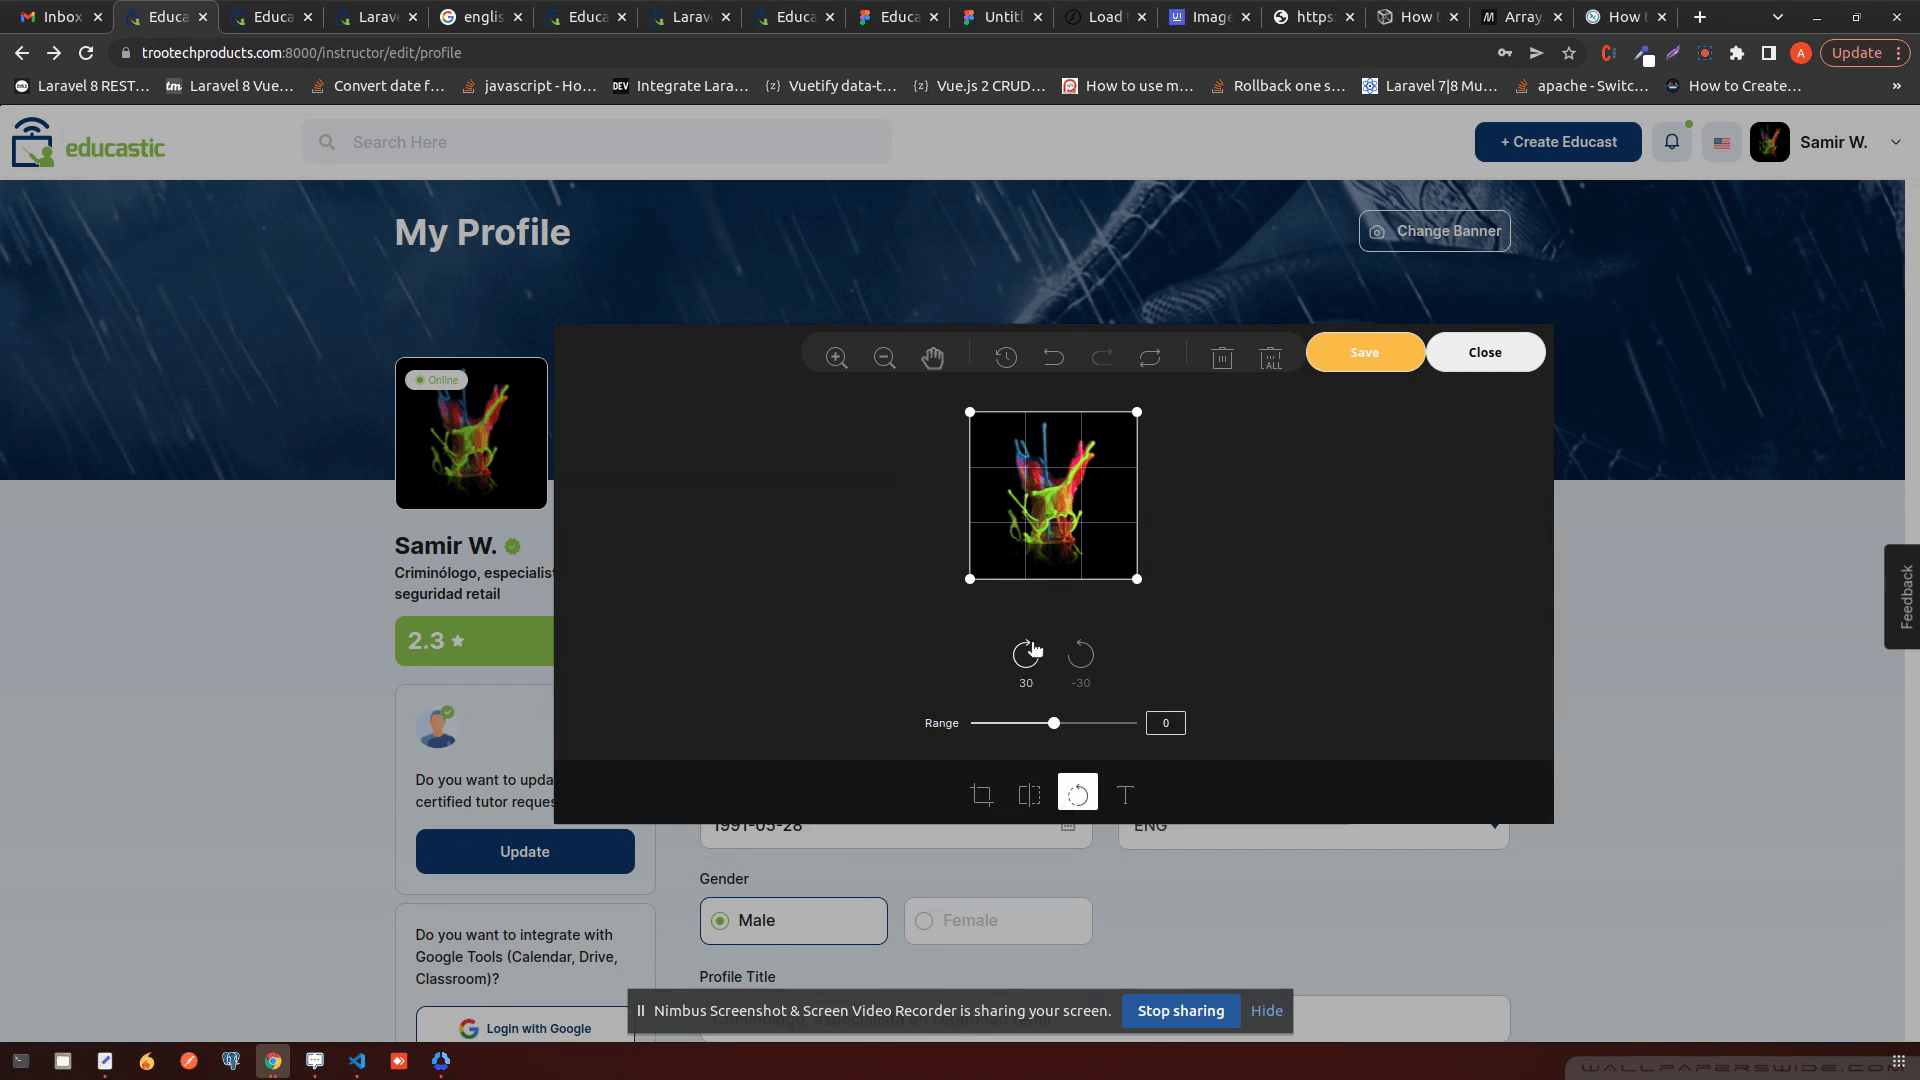This screenshot has width=1920, height=1080.
Task: Open Visual Studio Code from the taskbar
Action: (357, 1061)
